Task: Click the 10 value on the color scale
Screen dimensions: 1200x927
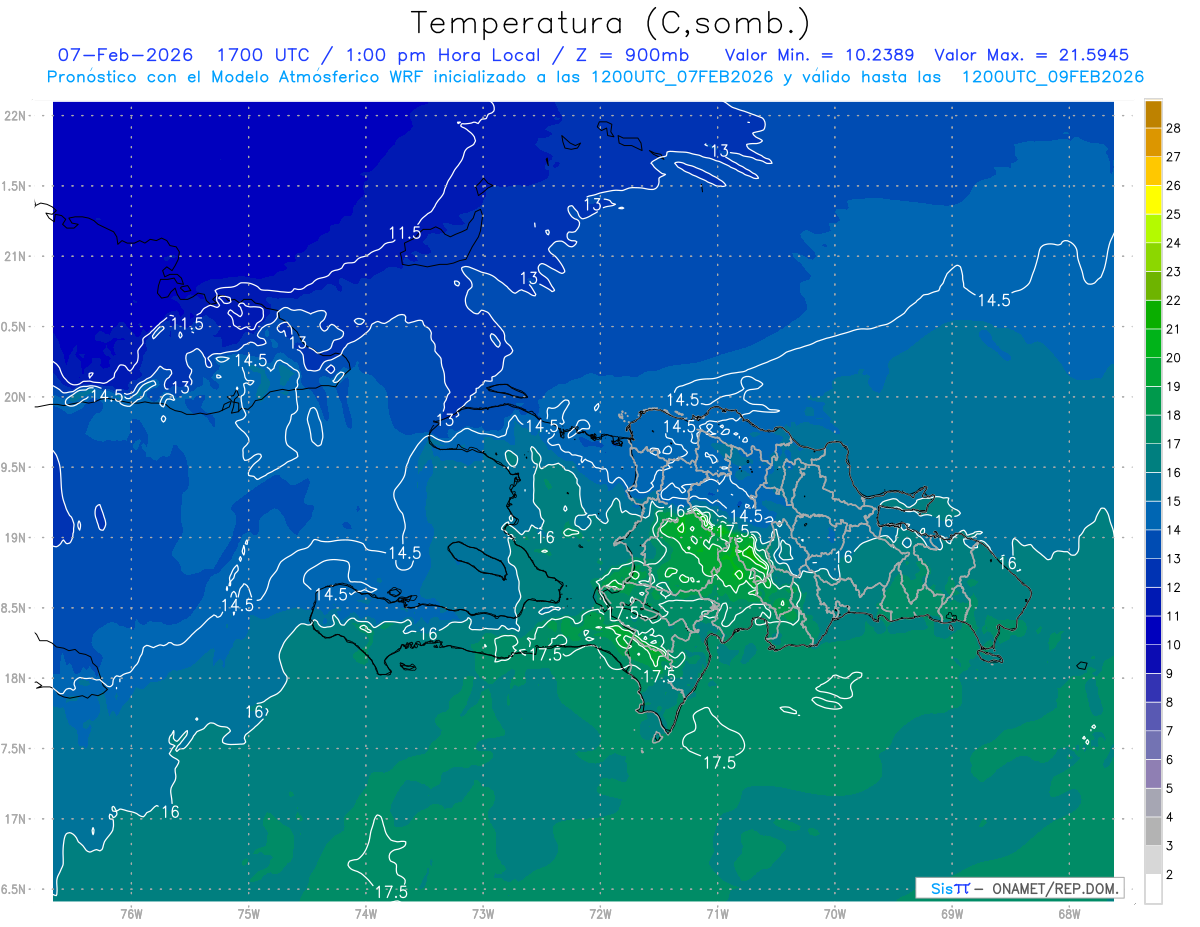Action: (1174, 645)
